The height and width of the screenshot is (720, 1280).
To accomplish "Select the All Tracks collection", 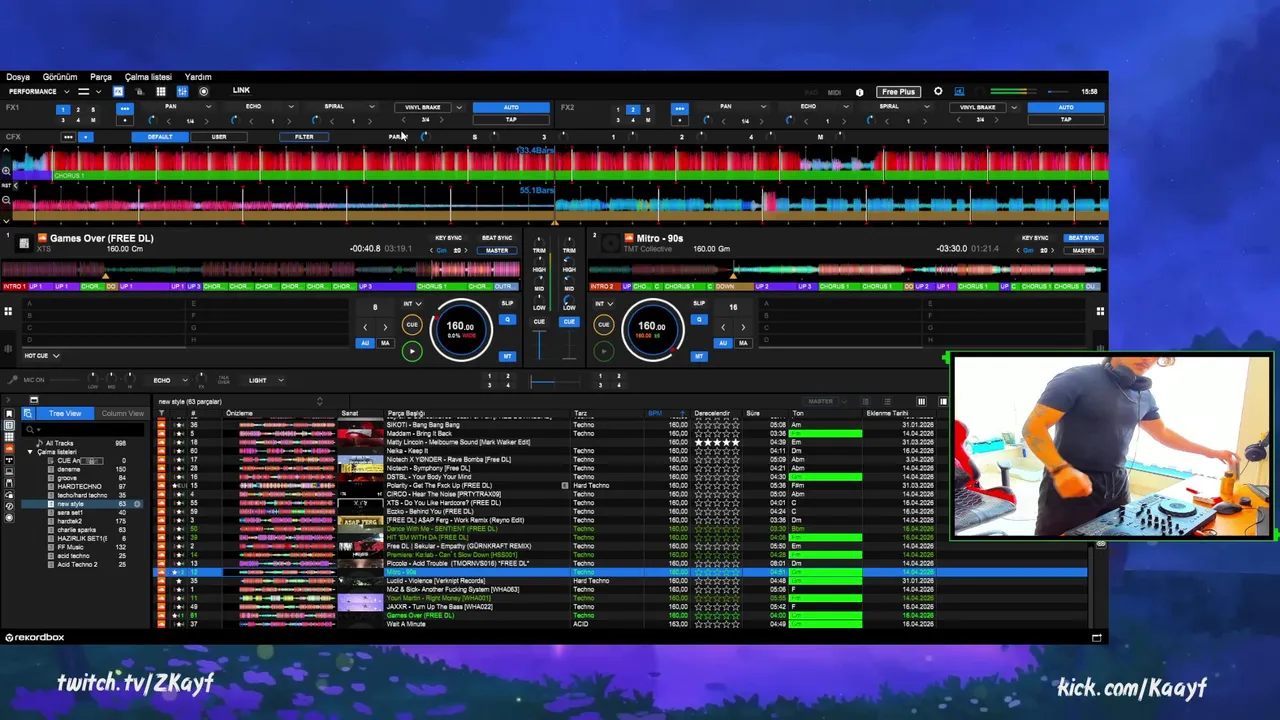I will coord(60,443).
